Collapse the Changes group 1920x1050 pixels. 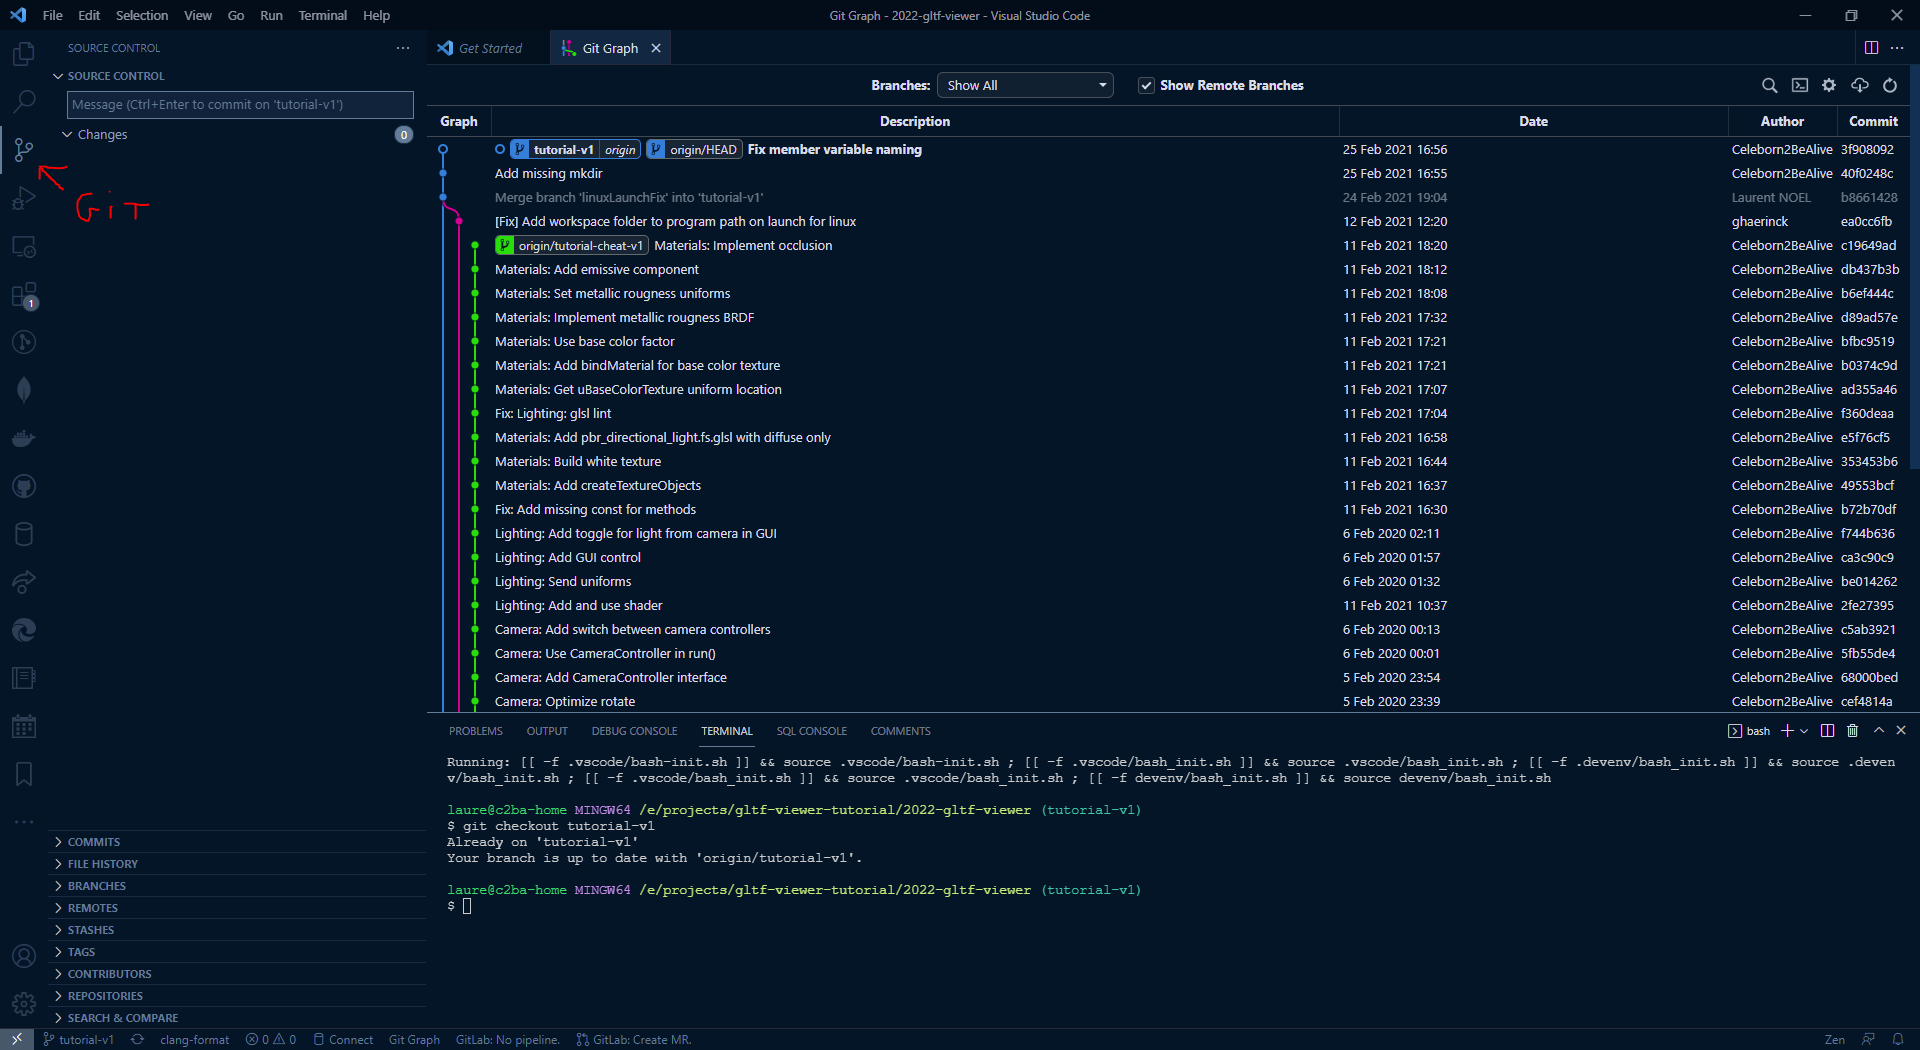[x=102, y=135]
